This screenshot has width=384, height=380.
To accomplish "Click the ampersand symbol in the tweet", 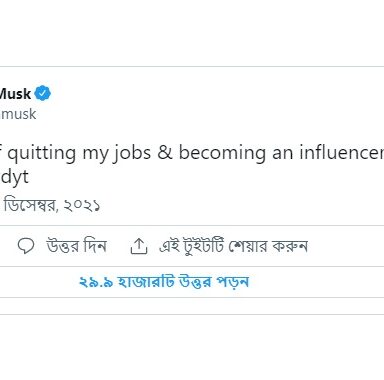I will (165, 153).
